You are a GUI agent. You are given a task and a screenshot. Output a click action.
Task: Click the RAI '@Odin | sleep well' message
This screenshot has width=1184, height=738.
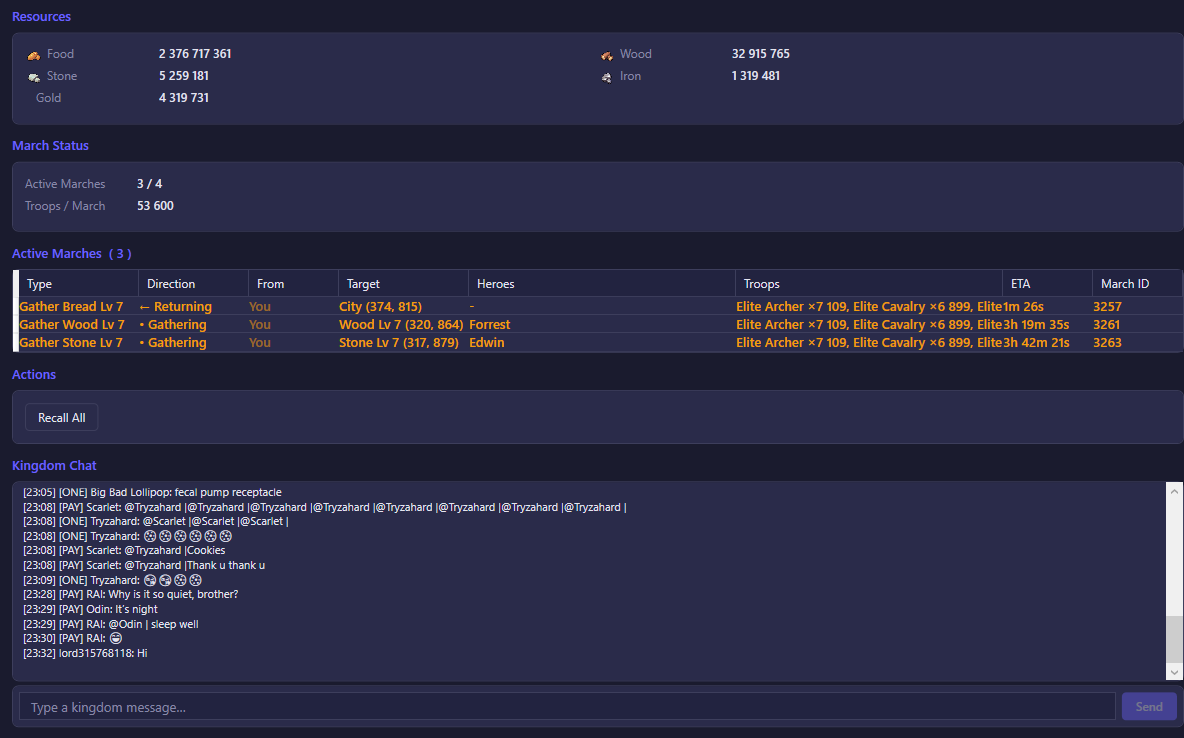coord(111,625)
